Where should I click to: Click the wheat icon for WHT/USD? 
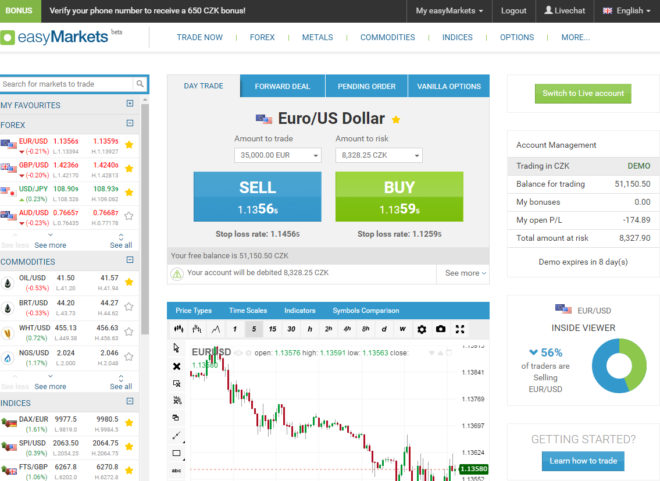pyautogui.click(x=8, y=333)
